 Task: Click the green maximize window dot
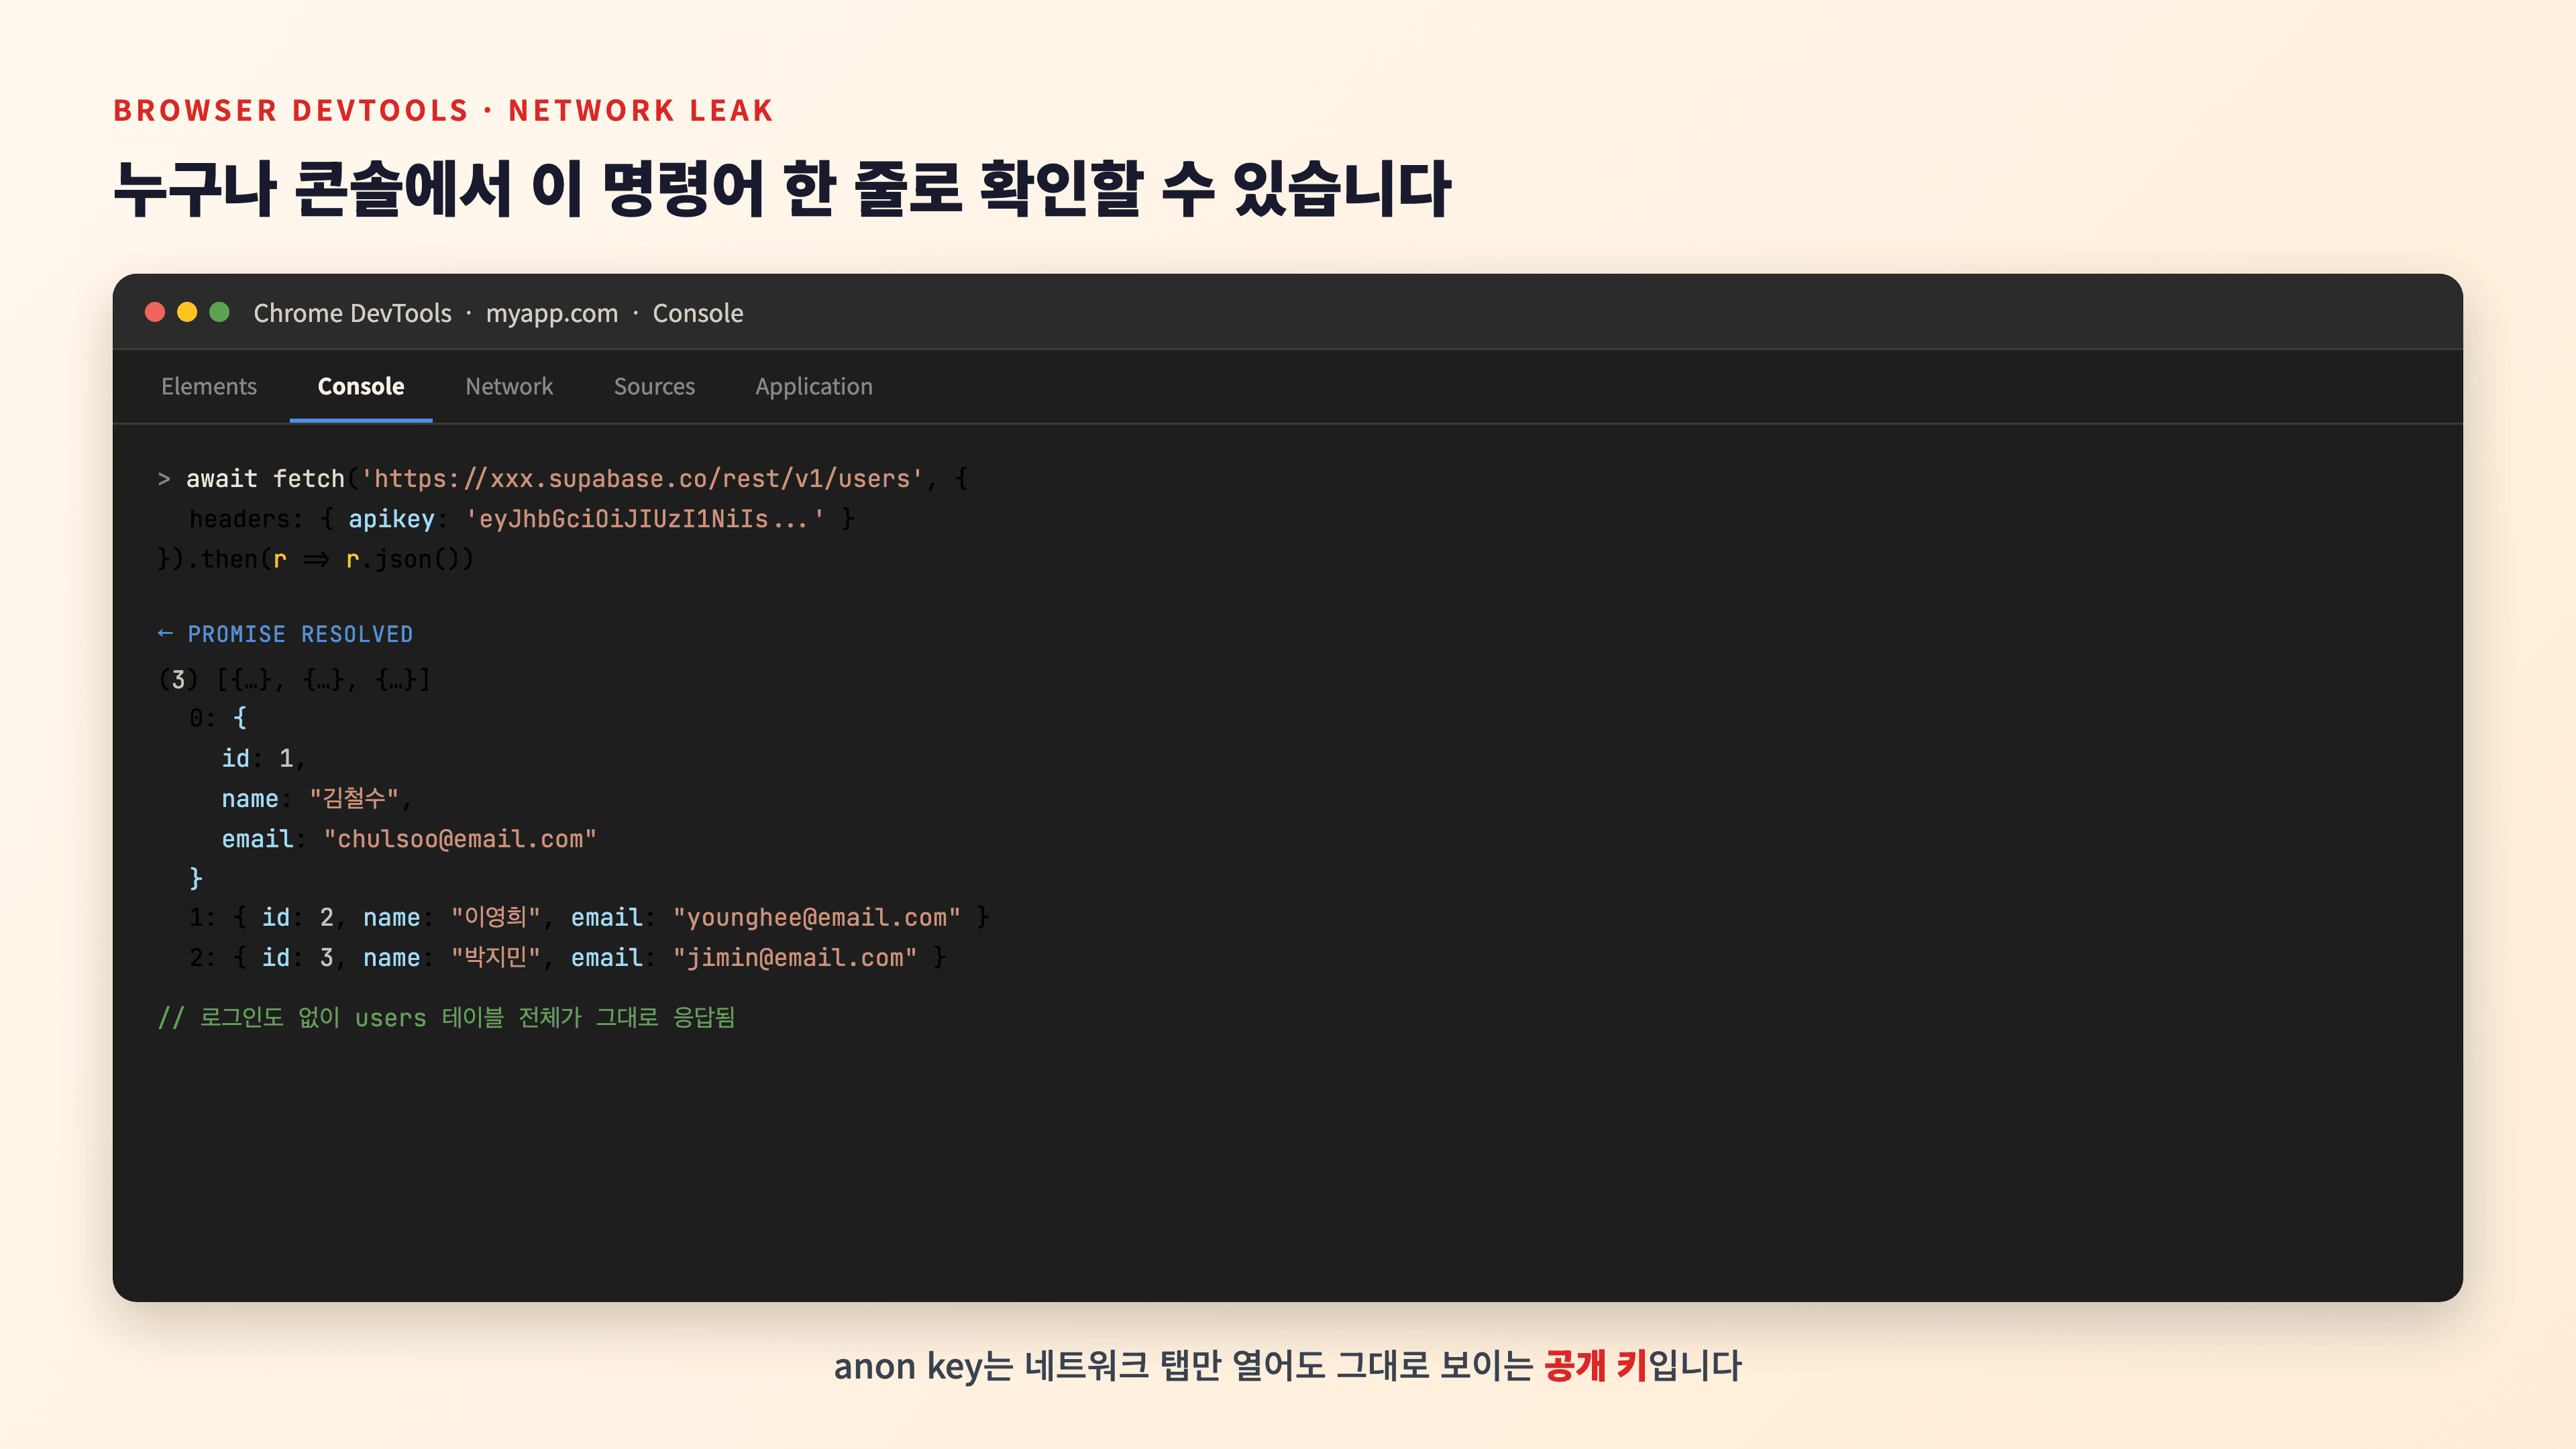pyautogui.click(x=220, y=312)
